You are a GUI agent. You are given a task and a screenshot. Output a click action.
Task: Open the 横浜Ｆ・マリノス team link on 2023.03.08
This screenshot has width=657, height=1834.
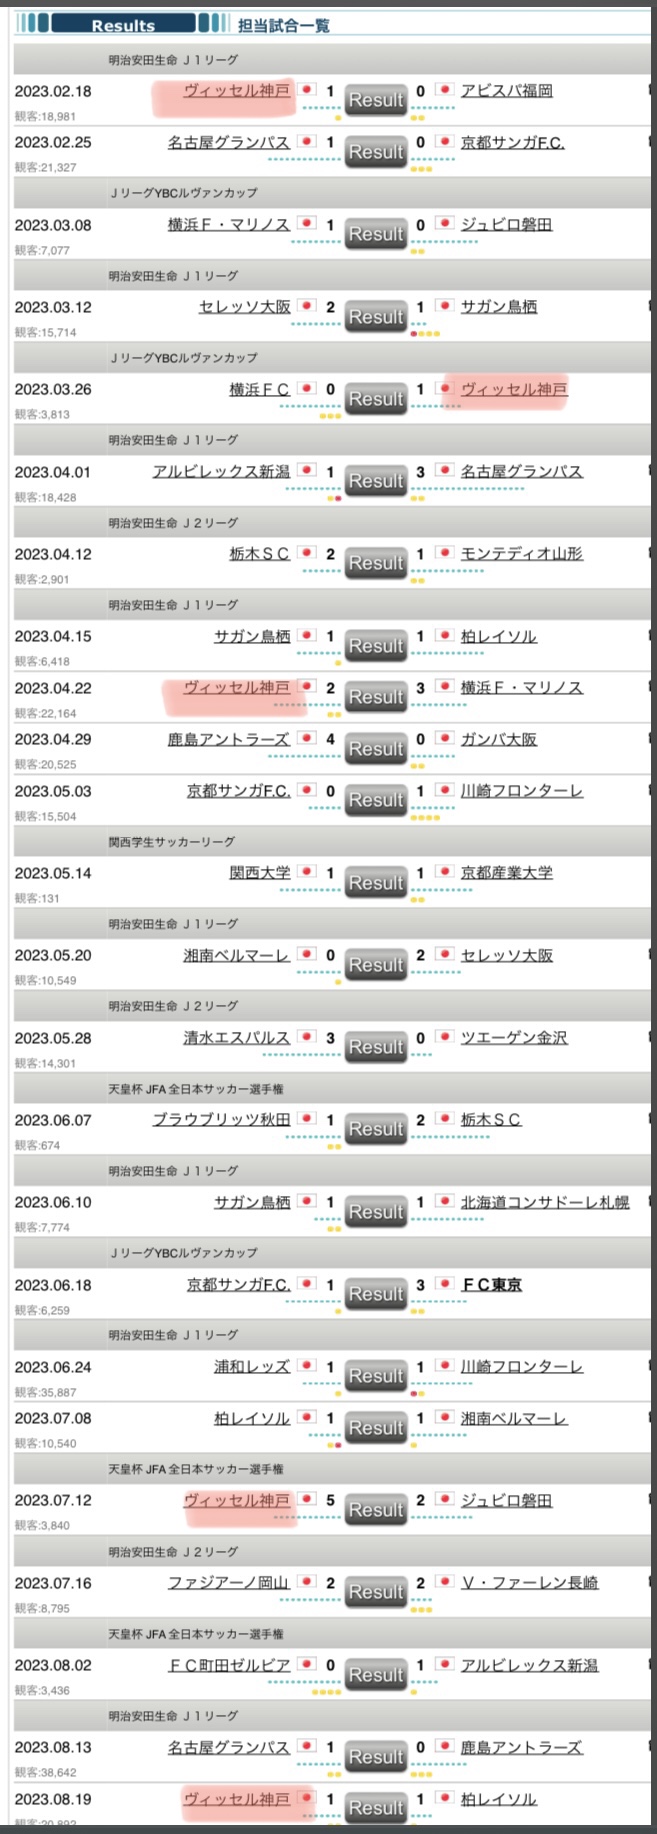[x=229, y=225]
